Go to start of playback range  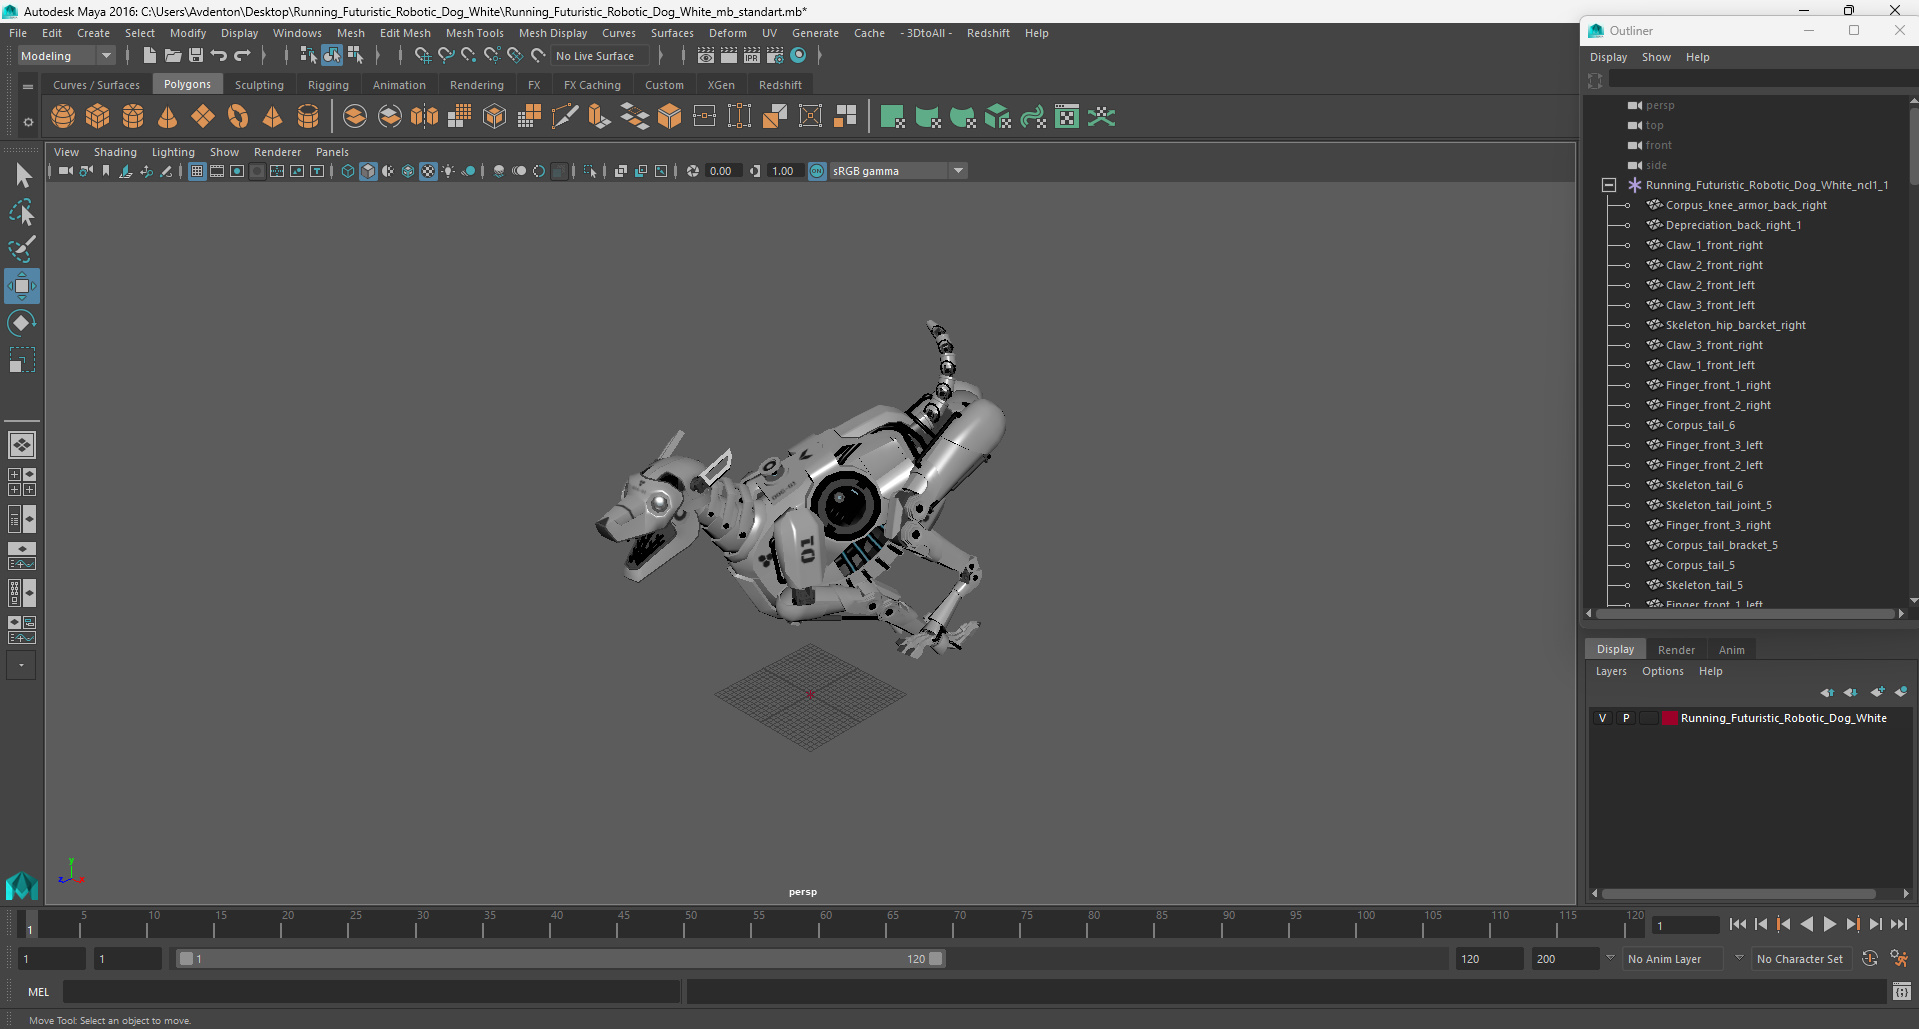[x=1737, y=925]
